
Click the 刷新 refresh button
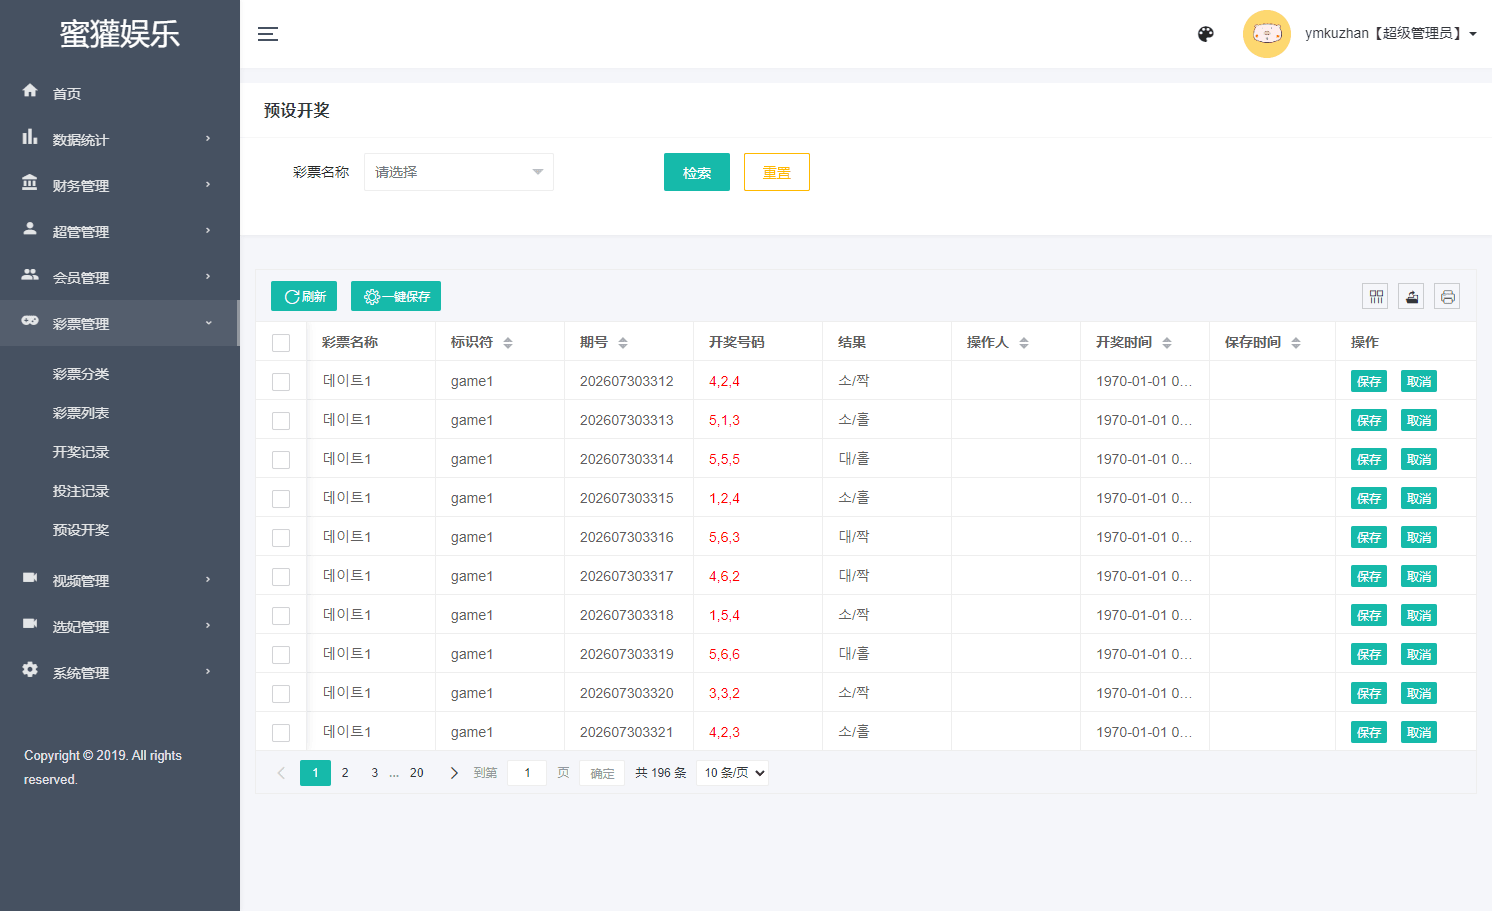coord(304,296)
